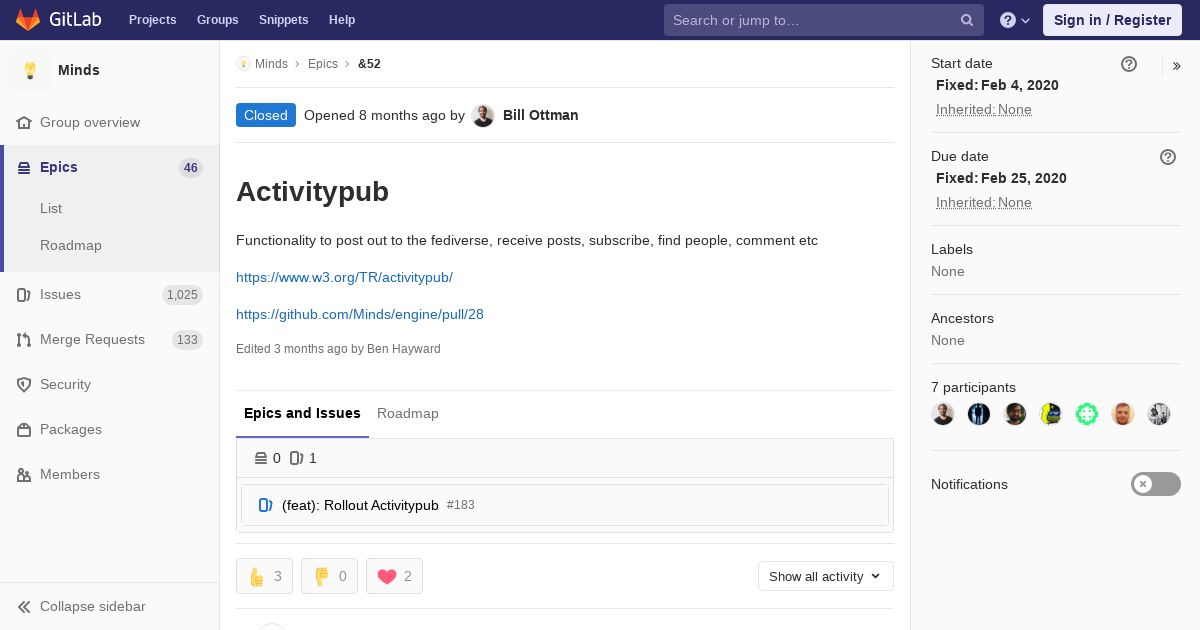Click second participant avatar

[979, 414]
